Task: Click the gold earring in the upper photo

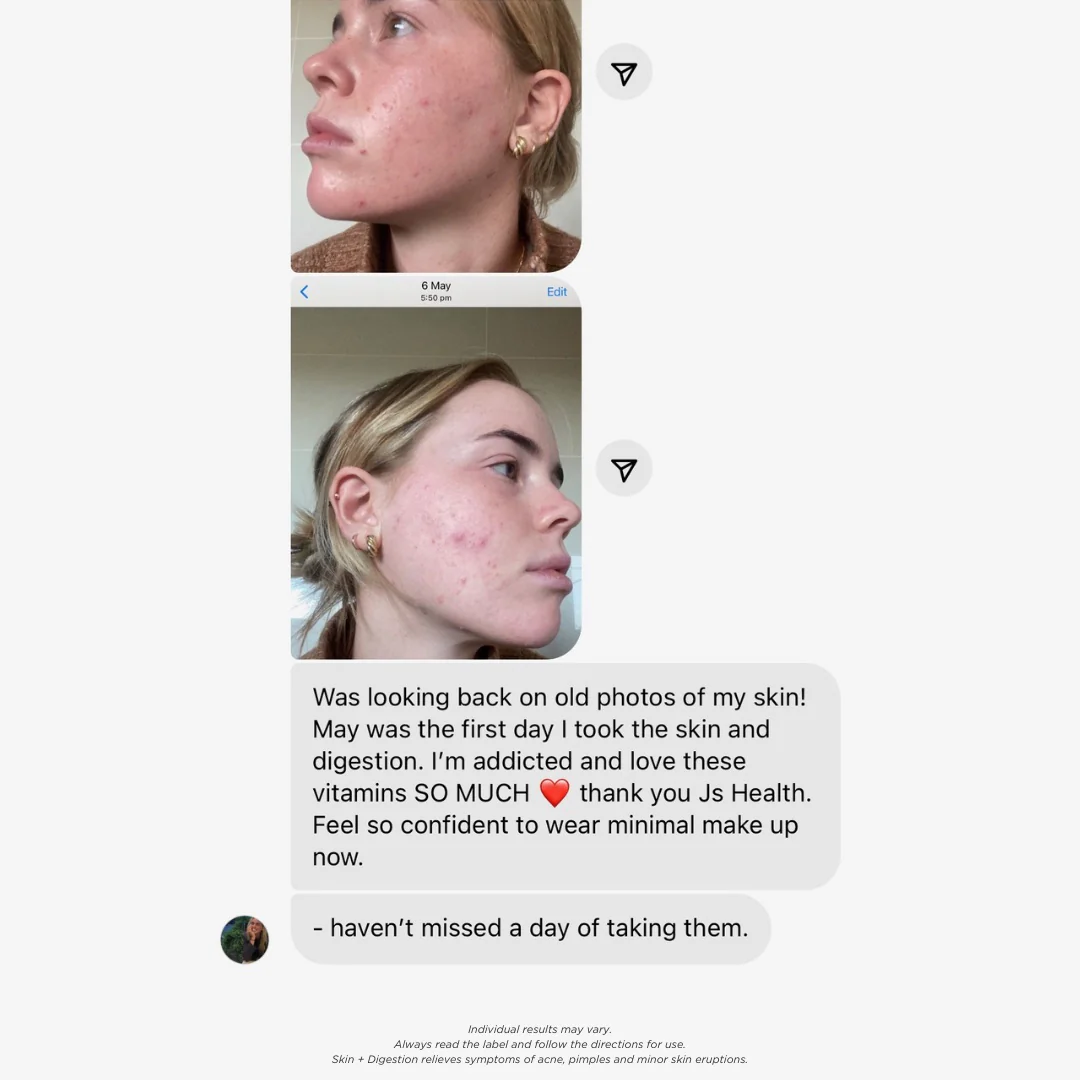Action: coord(518,145)
